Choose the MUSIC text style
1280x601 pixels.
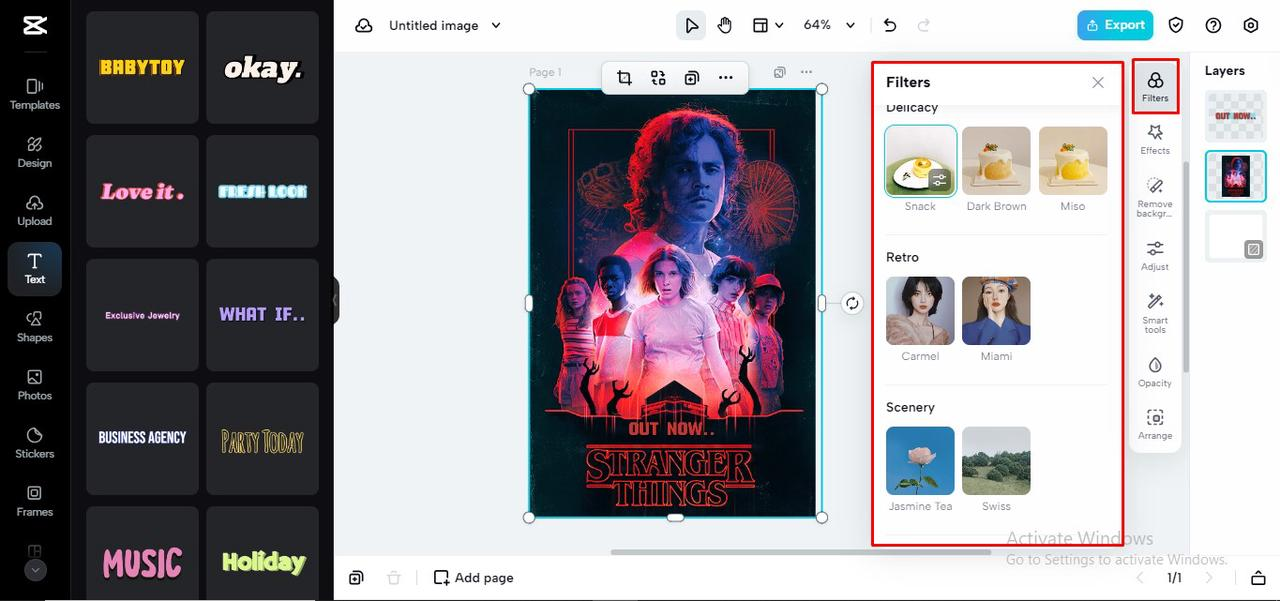tap(142, 553)
